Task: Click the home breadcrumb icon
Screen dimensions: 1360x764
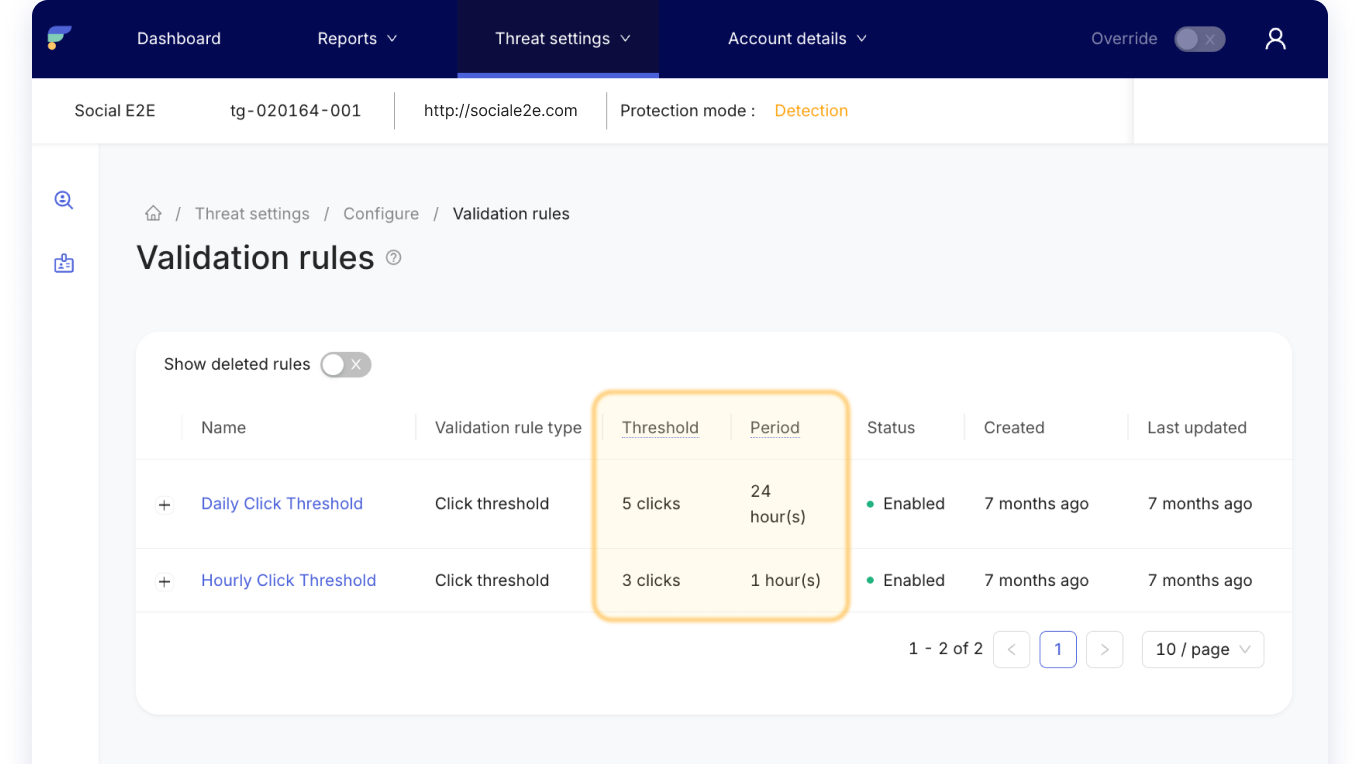Action: [x=153, y=212]
